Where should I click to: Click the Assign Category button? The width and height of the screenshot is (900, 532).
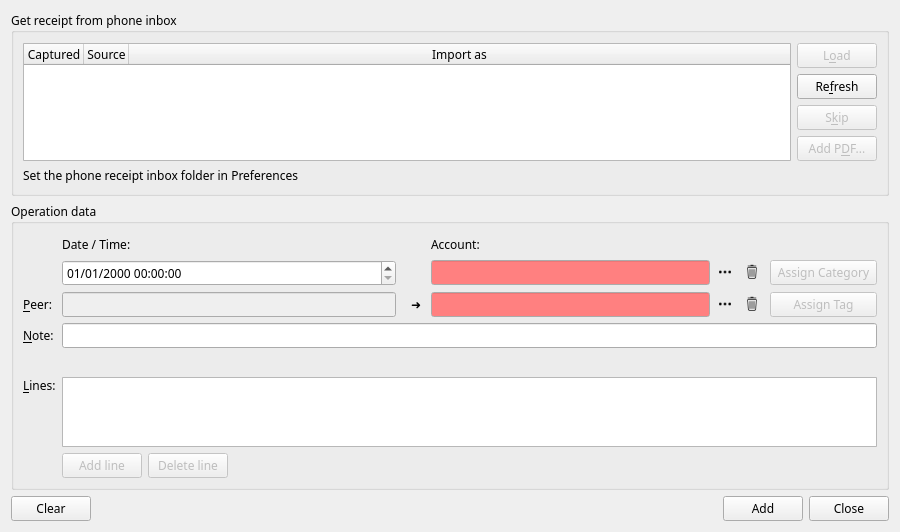(823, 273)
